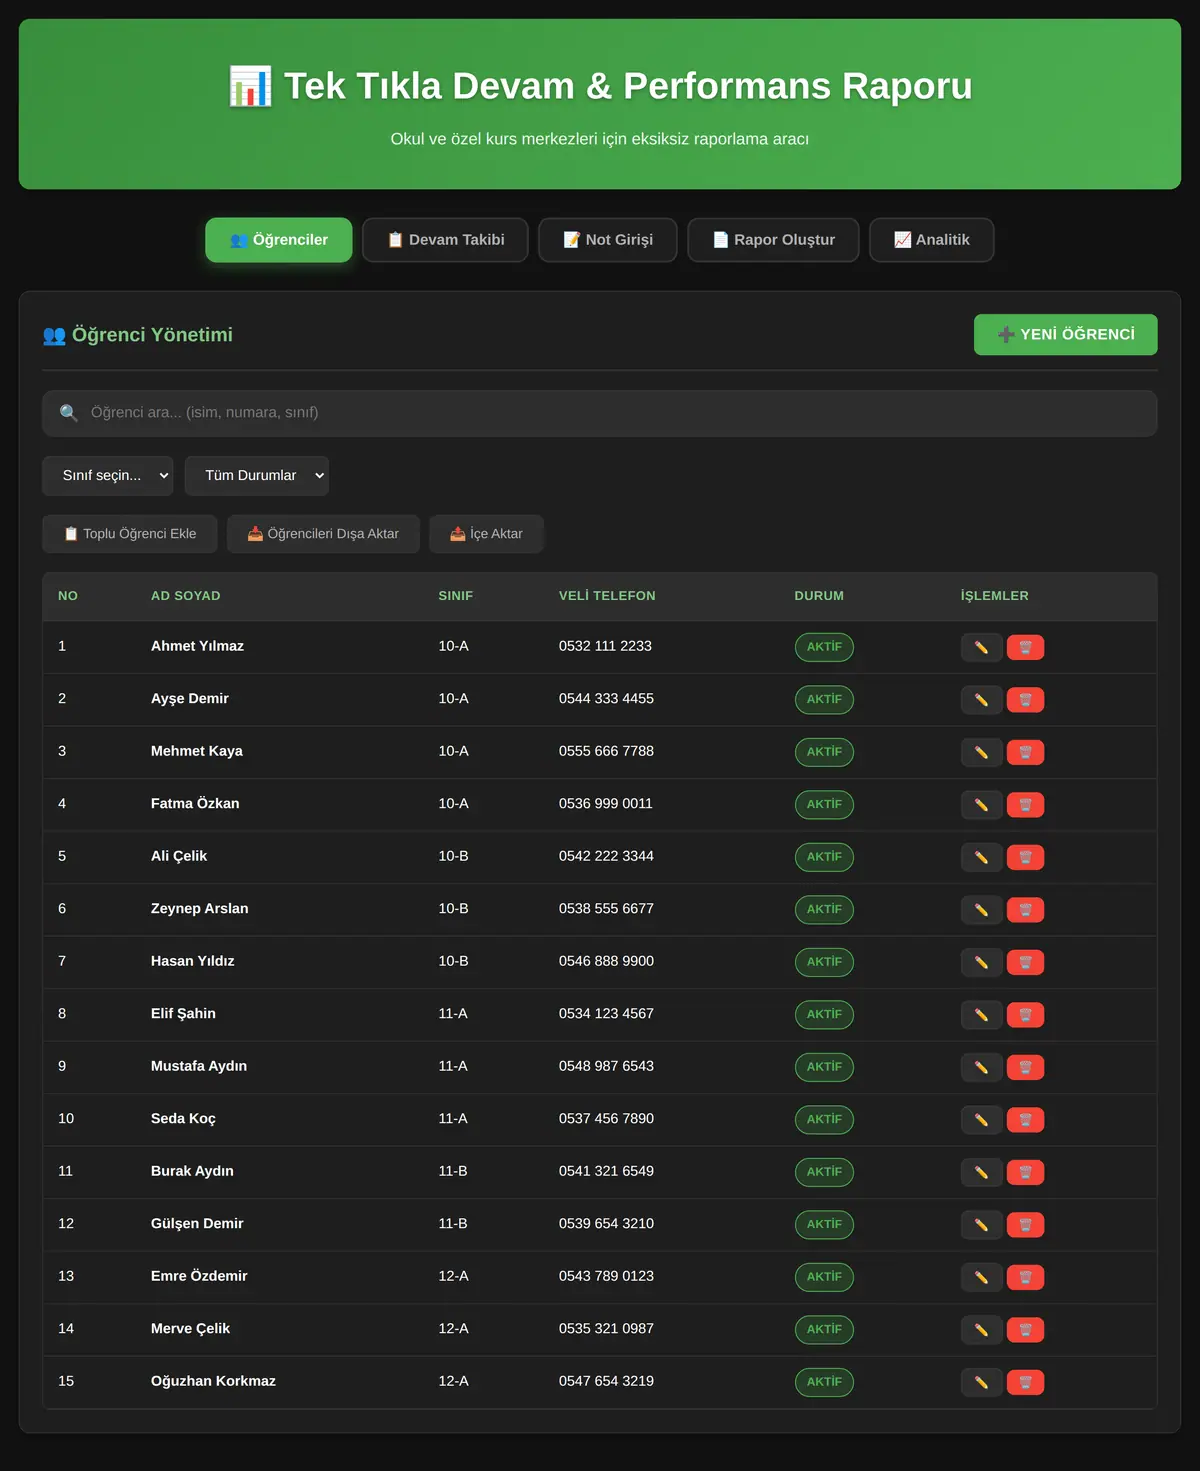Edit Elif Şahin using the pencil icon

(981, 1015)
